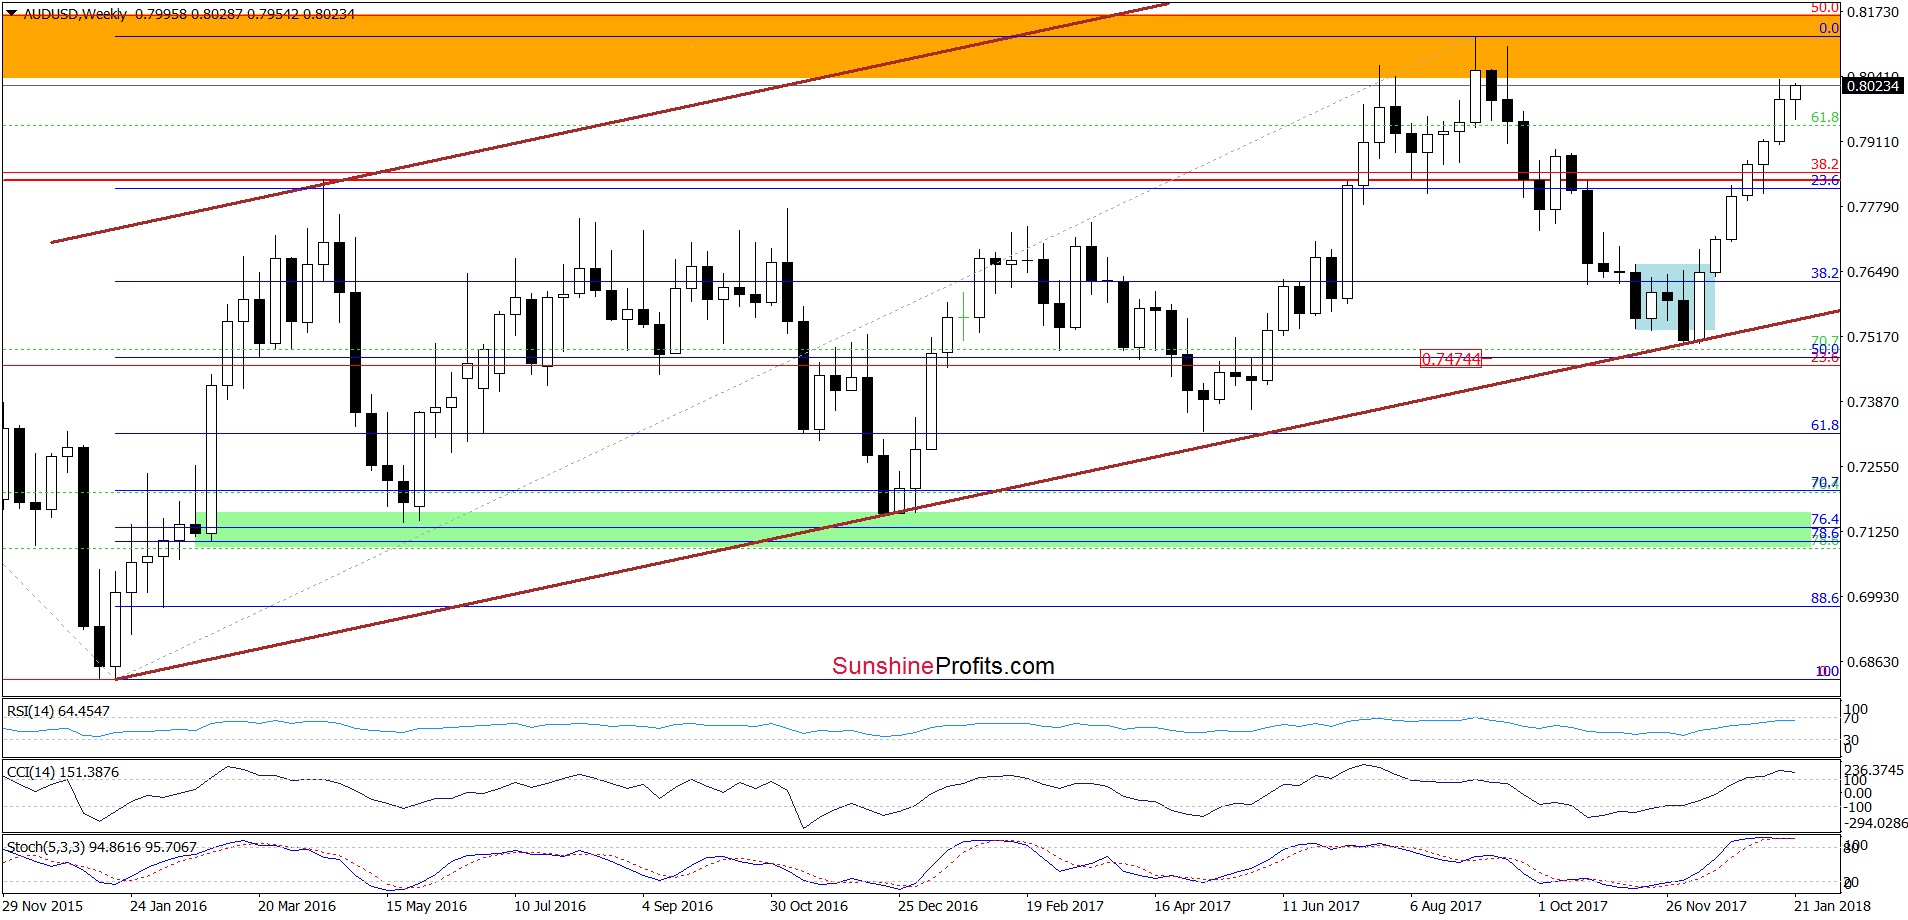Click the 25 Dec 2016 date label

(938, 906)
